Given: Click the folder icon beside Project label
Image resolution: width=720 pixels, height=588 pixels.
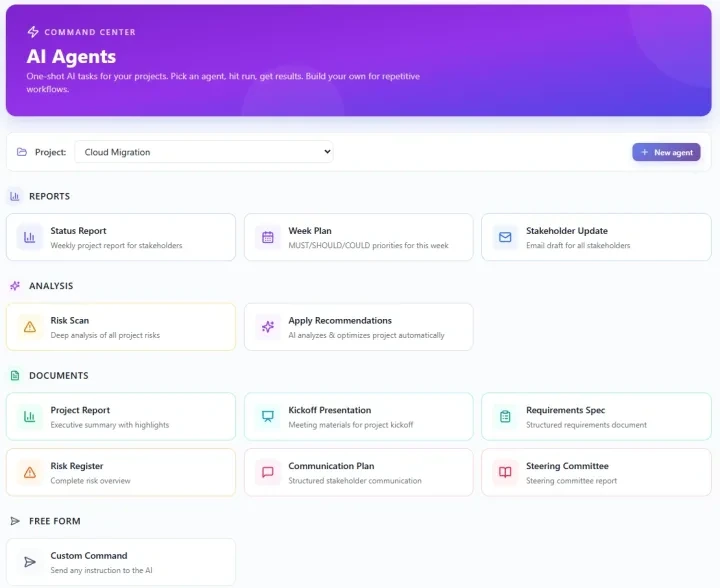Looking at the screenshot, I should coord(22,152).
